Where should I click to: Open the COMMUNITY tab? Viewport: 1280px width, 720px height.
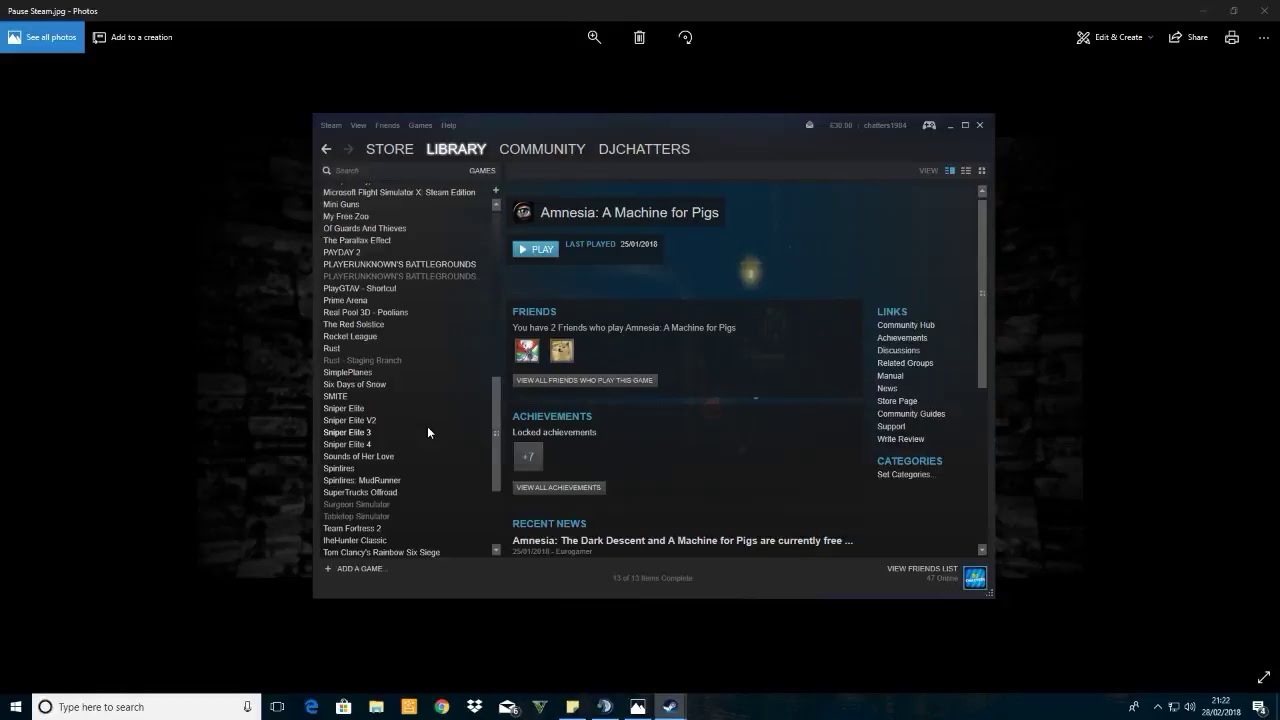(x=542, y=149)
